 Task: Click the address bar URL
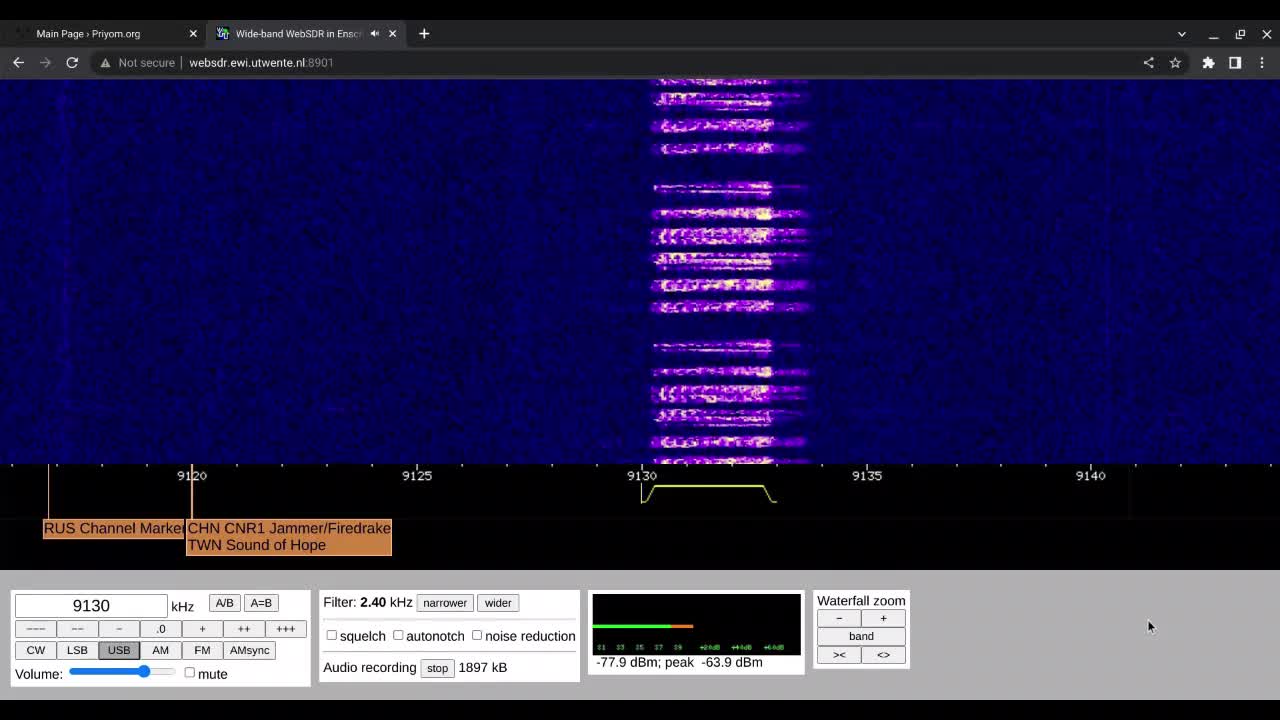coord(261,62)
